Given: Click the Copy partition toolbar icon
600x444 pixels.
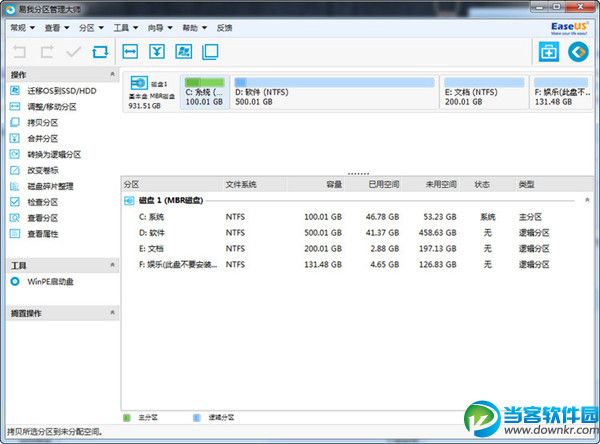Looking at the screenshot, I should point(210,51).
